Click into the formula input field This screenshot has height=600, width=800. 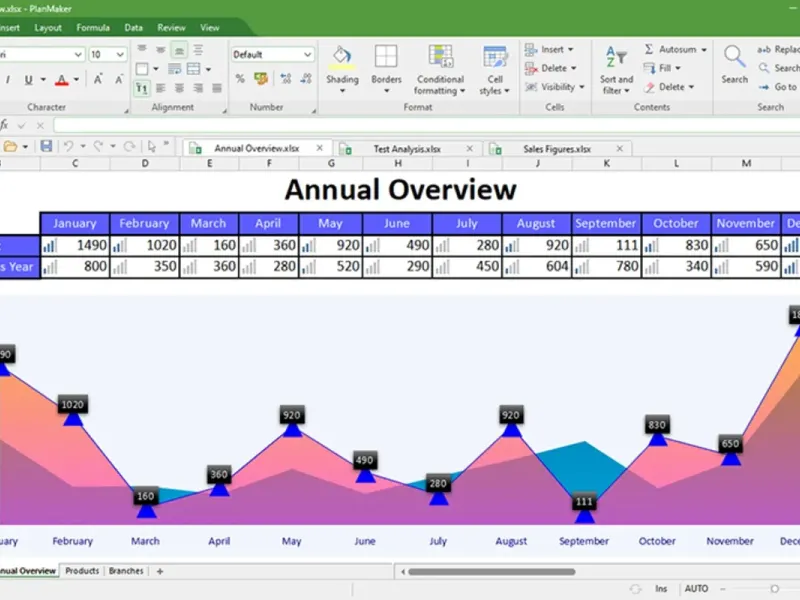point(426,125)
